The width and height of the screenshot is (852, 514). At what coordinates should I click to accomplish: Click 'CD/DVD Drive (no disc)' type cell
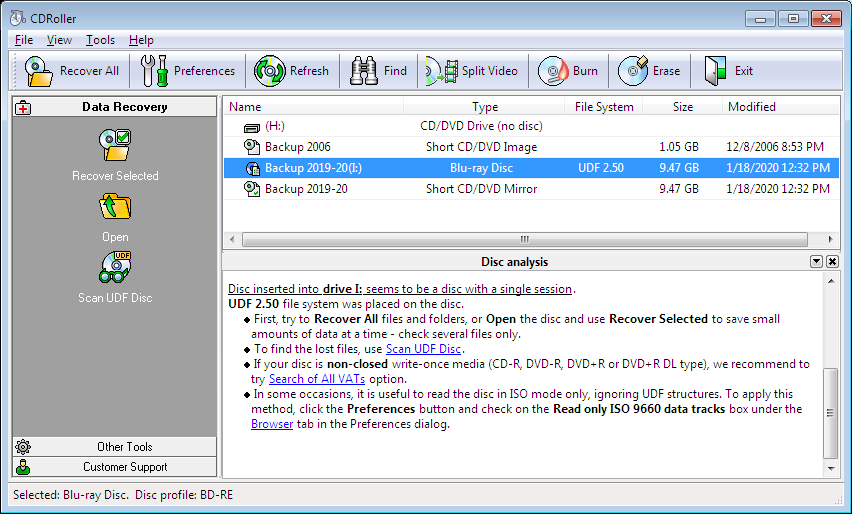pos(481,126)
